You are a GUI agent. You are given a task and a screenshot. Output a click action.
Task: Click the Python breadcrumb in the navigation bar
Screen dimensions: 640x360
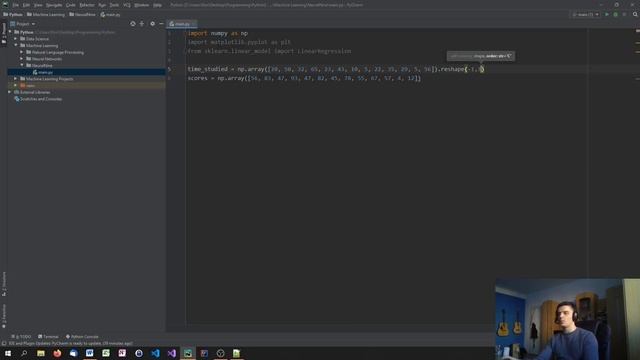click(x=13, y=14)
